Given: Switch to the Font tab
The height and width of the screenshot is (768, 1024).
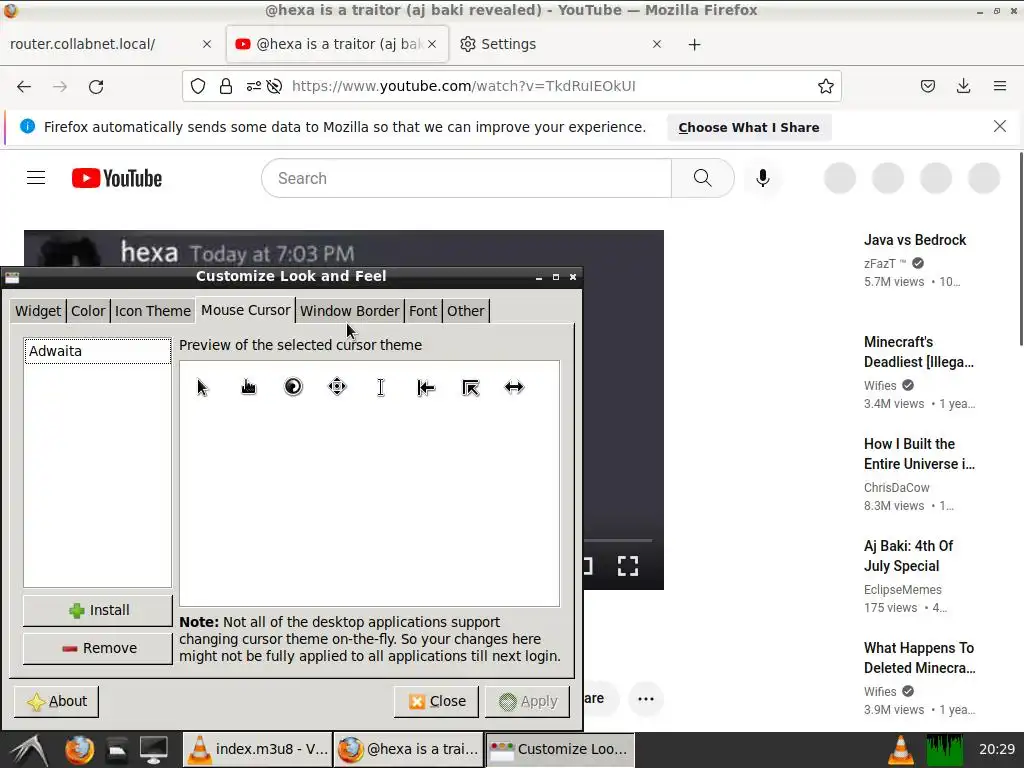Looking at the screenshot, I should pyautogui.click(x=423, y=311).
